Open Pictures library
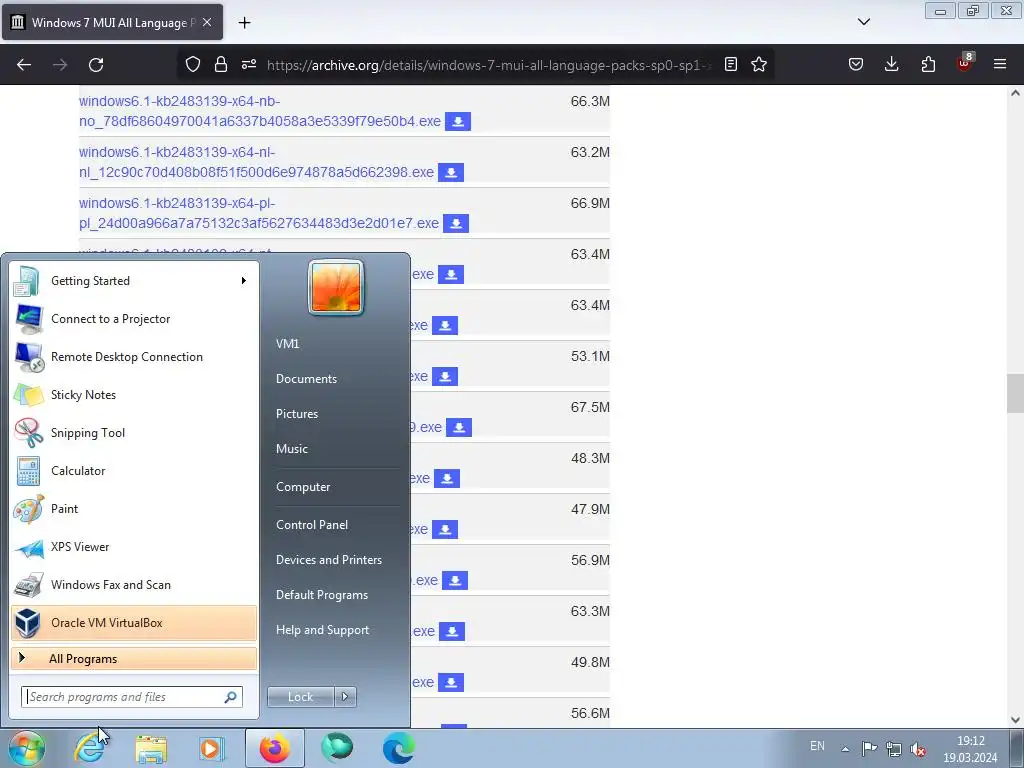Image resolution: width=1024 pixels, height=768 pixels. point(296,414)
